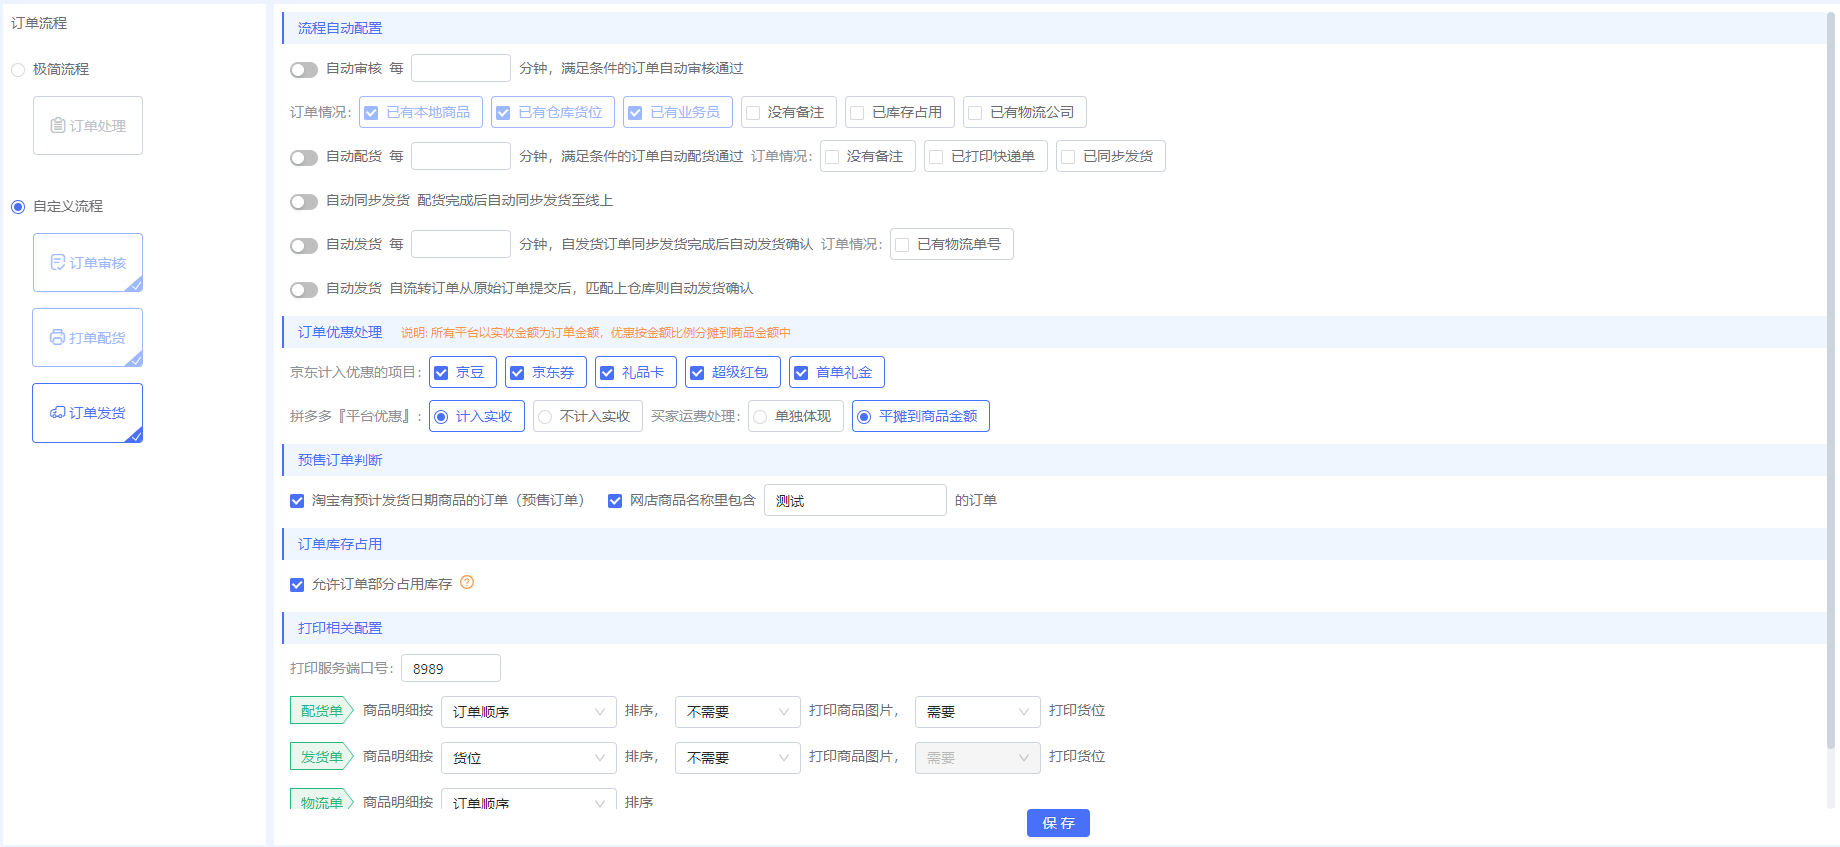
Task: Click the 发货单 tag label
Action: tap(322, 757)
